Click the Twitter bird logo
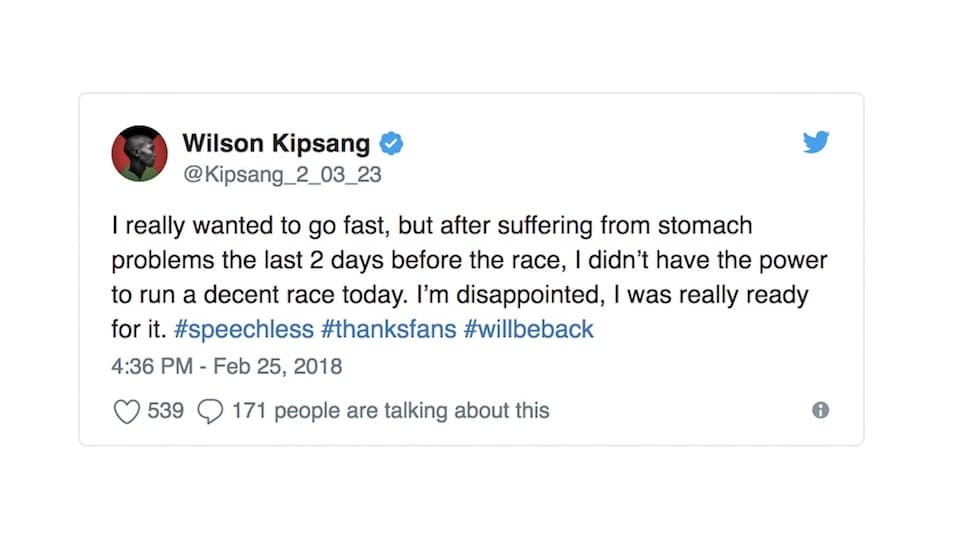960x540 pixels. coord(816,141)
